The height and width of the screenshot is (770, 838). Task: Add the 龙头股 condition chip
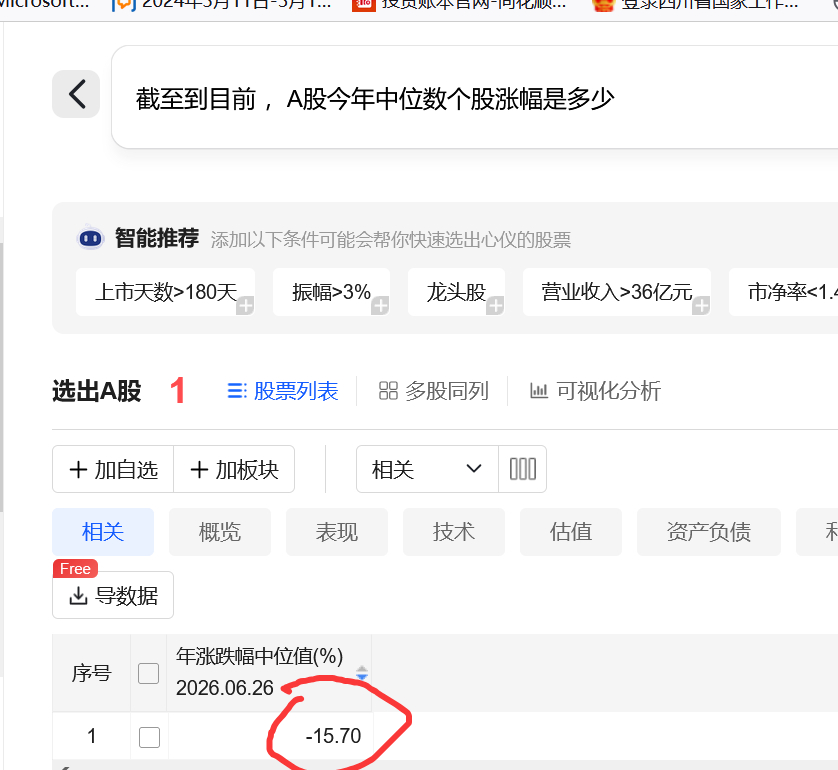[456, 292]
